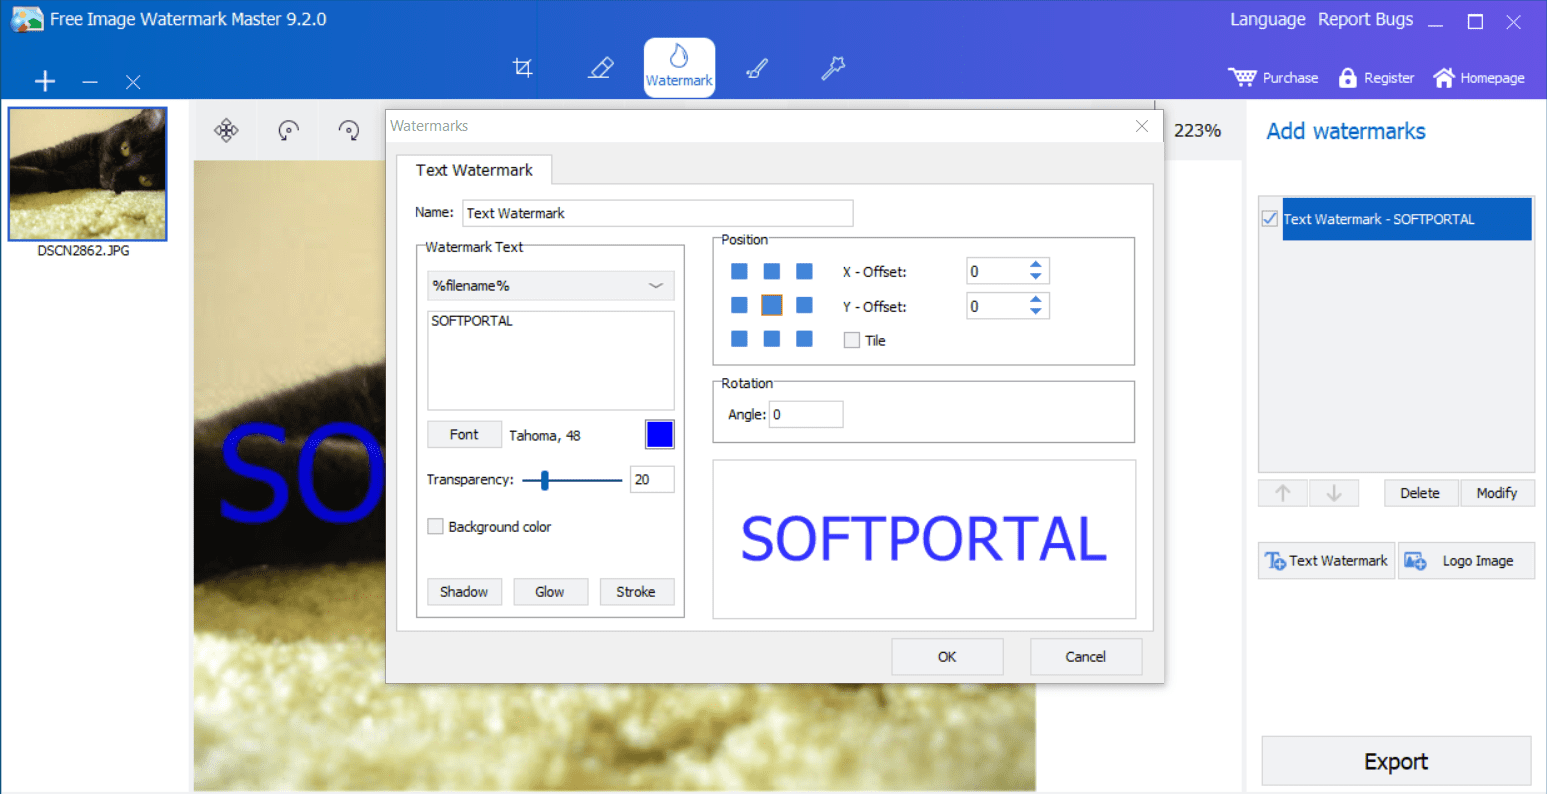Image resolution: width=1547 pixels, height=794 pixels.
Task: Open the Report Bugs menu
Action: (x=1366, y=20)
